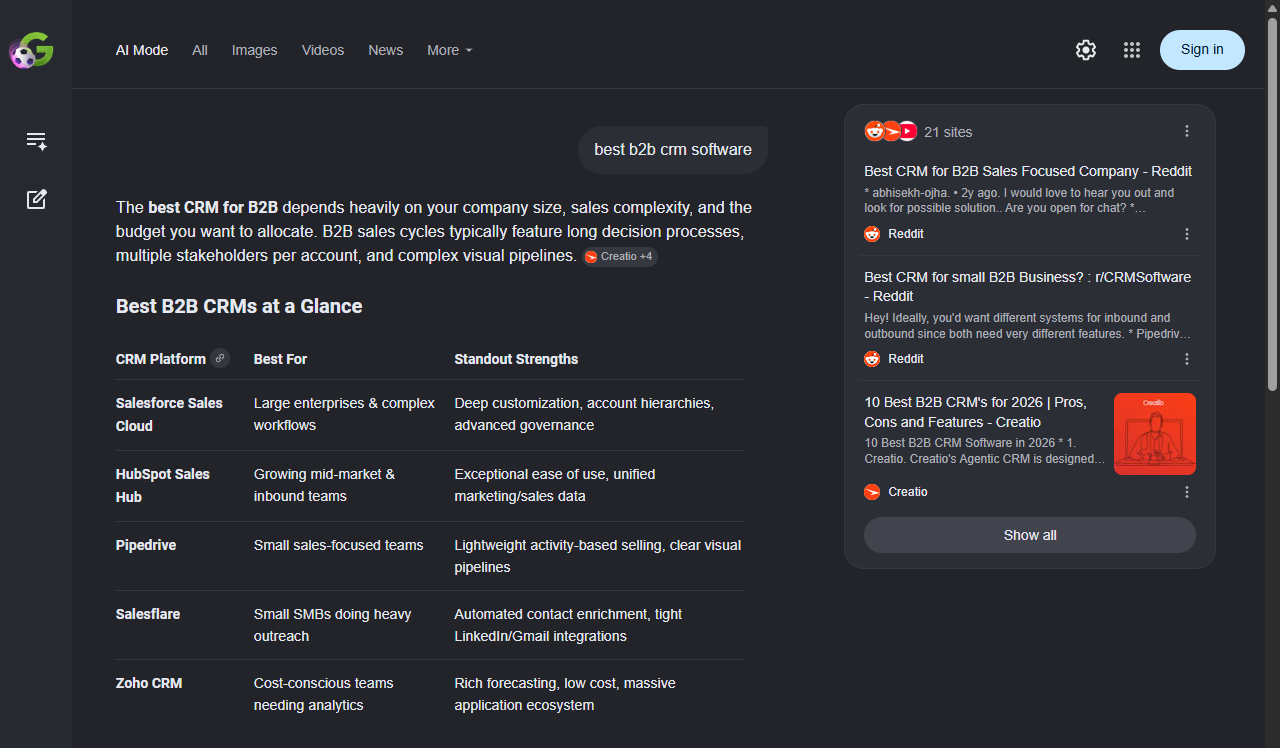This screenshot has width=1280, height=748.
Task: Open three-dot menu for small B2B Business Reddit result
Action: 1187,359
